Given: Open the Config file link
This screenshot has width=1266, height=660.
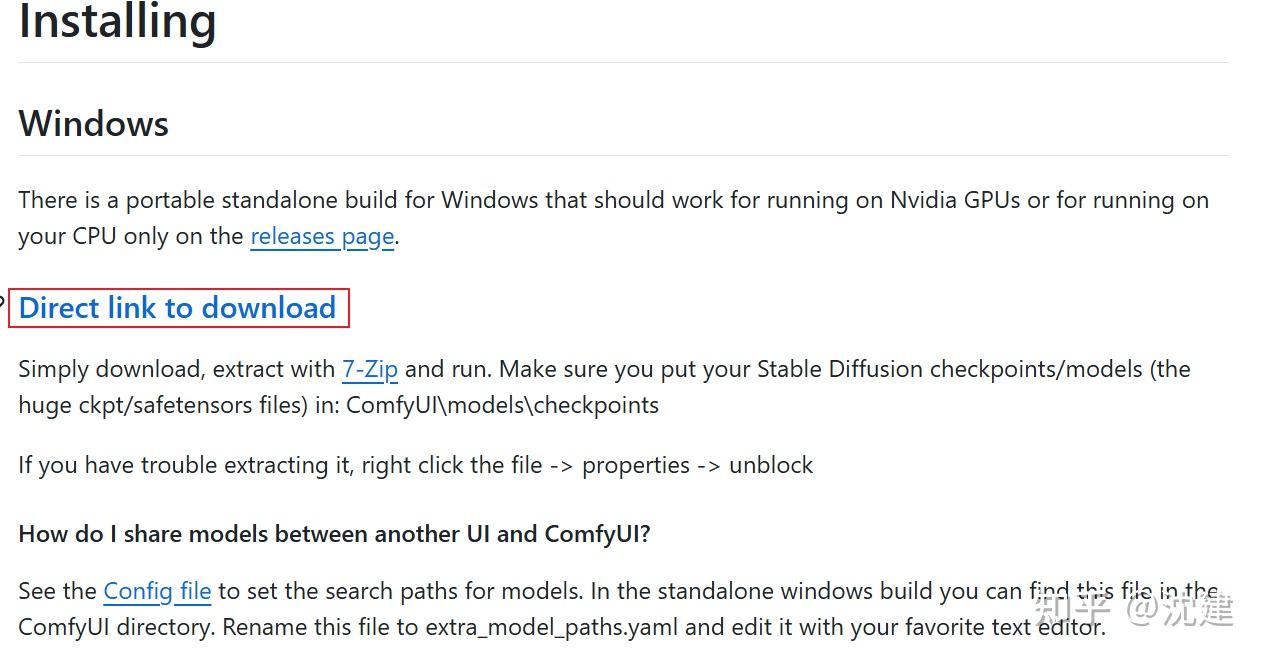Looking at the screenshot, I should tap(157, 592).
